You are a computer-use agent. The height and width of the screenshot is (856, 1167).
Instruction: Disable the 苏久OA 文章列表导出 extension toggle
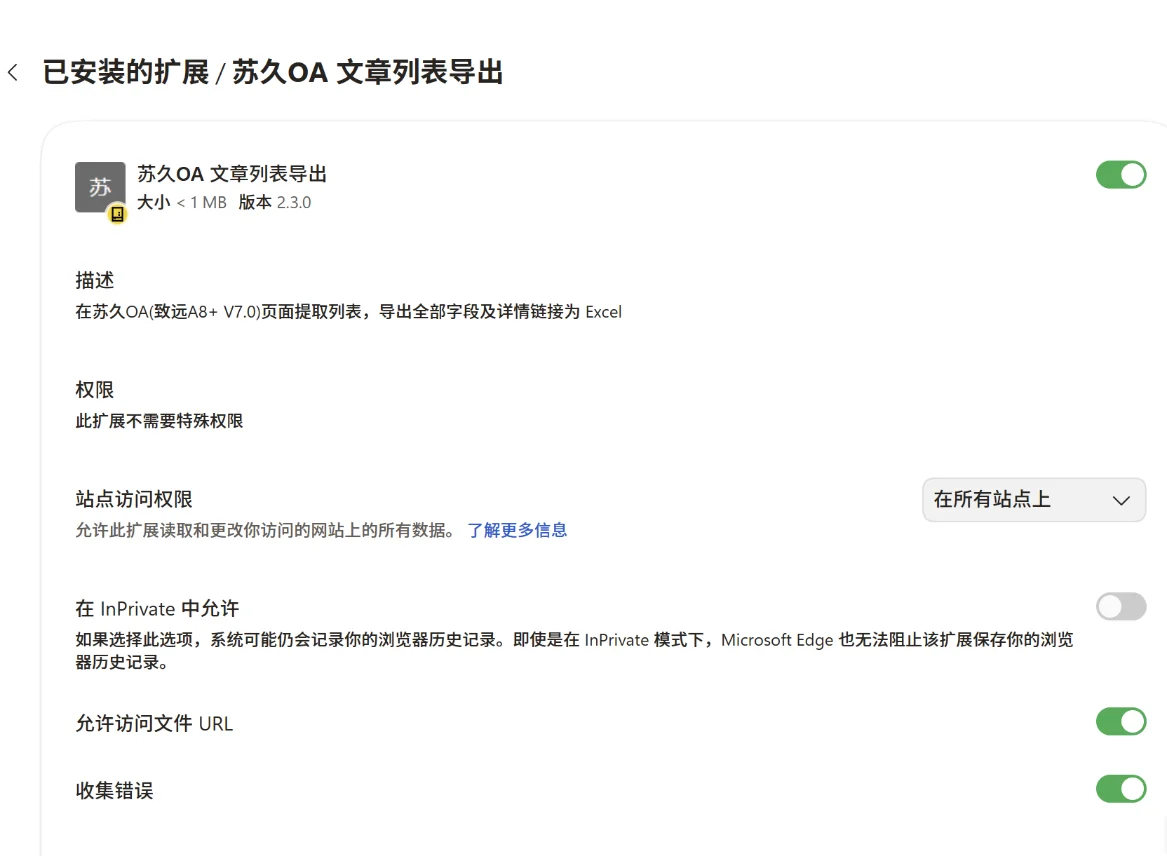[x=1121, y=175]
